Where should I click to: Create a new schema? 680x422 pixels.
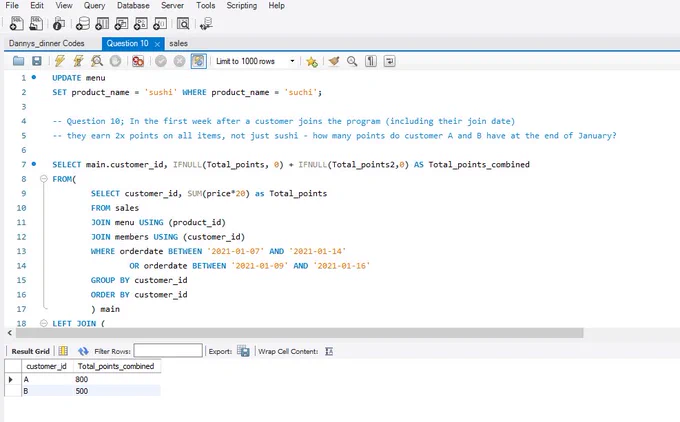click(x=82, y=23)
